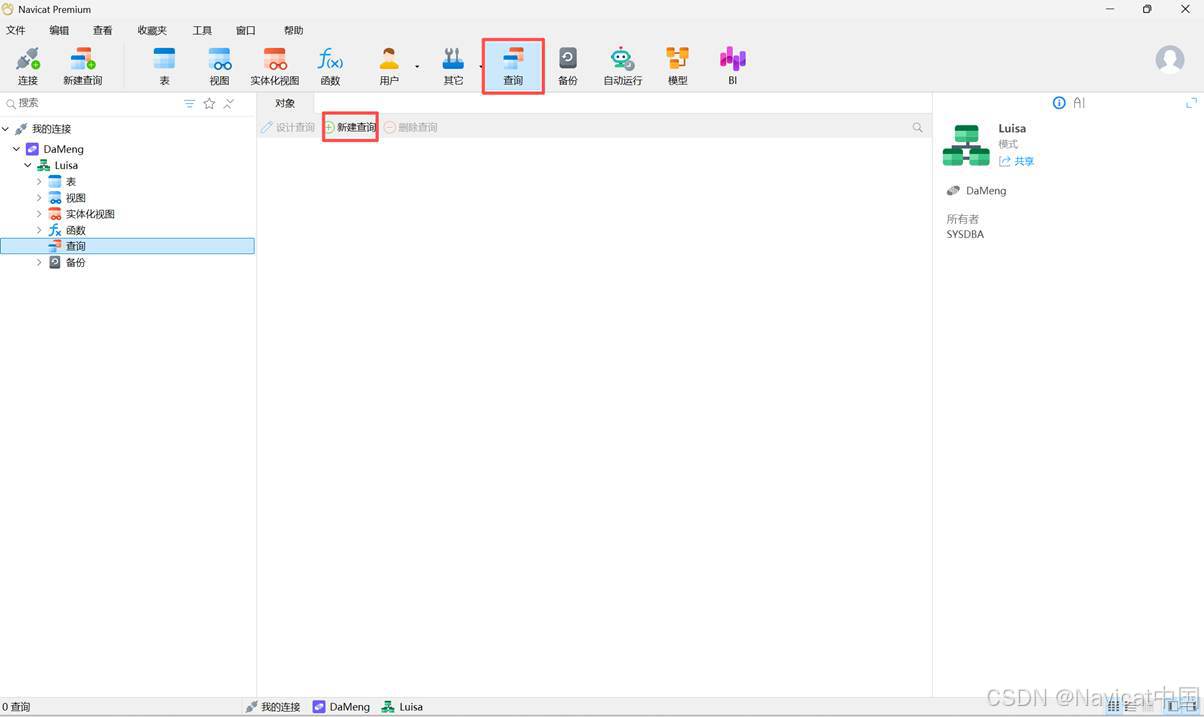
Task: Open the 实体化视图 toolbar icon
Action: (x=274, y=66)
